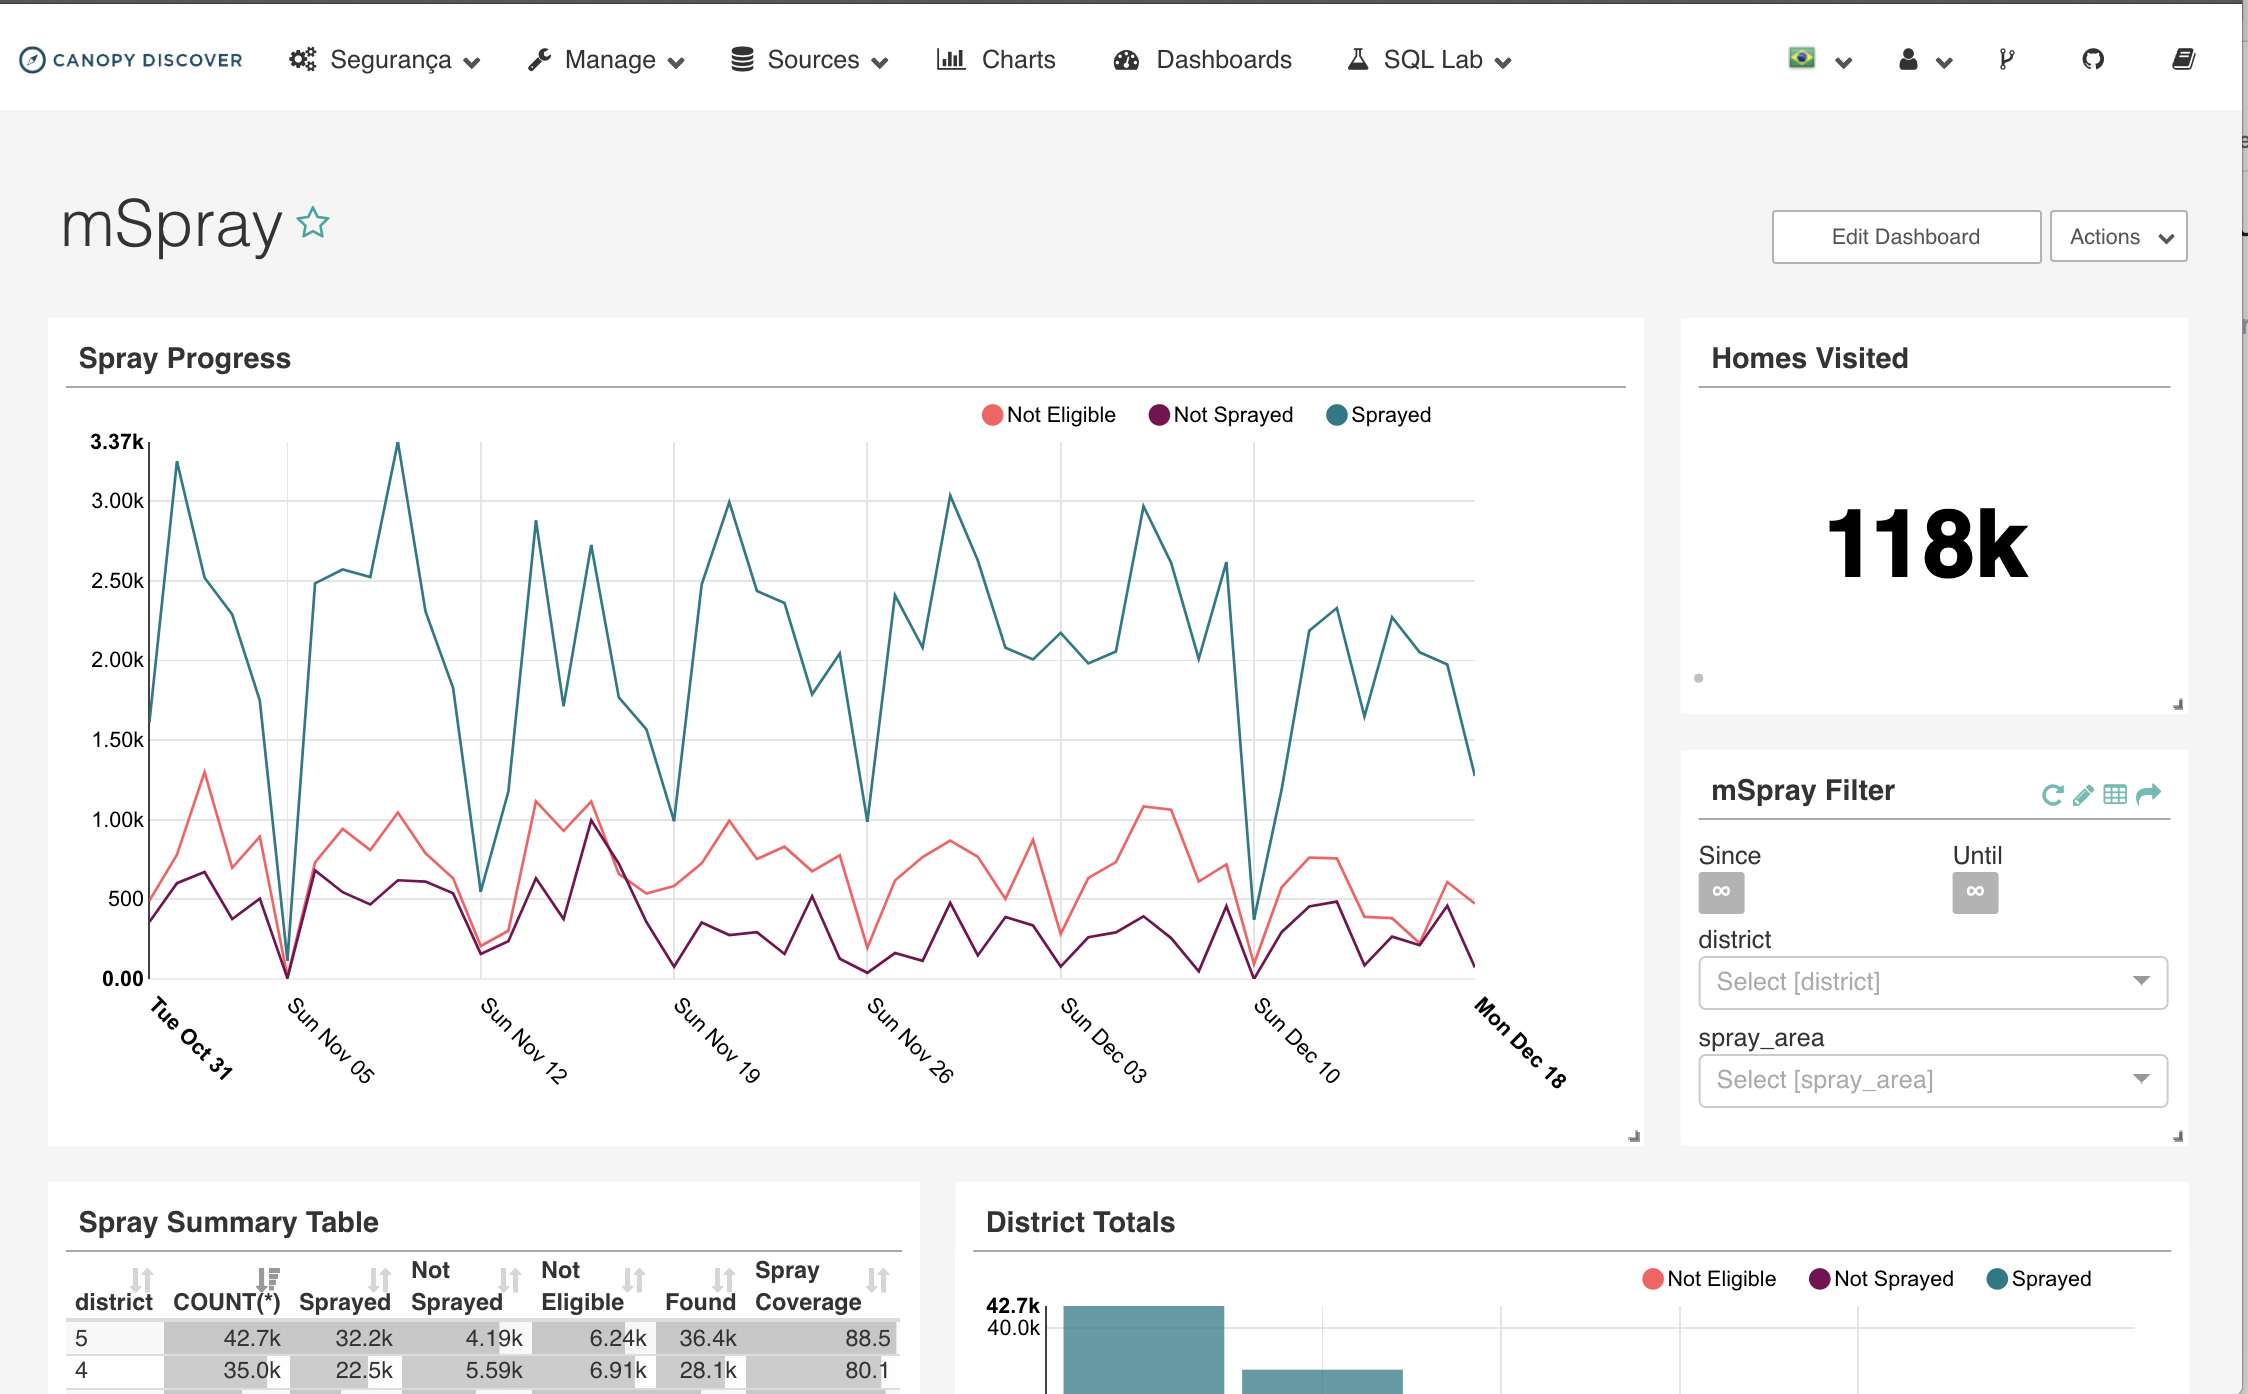Click the share arrow icon in mSpray Filter
This screenshot has height=1394, width=2248.
point(2148,795)
